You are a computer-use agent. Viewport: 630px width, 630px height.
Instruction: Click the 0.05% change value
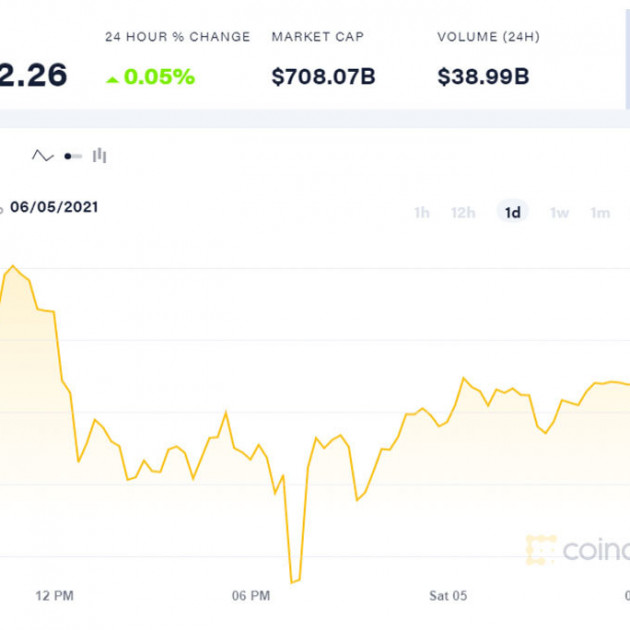158,76
